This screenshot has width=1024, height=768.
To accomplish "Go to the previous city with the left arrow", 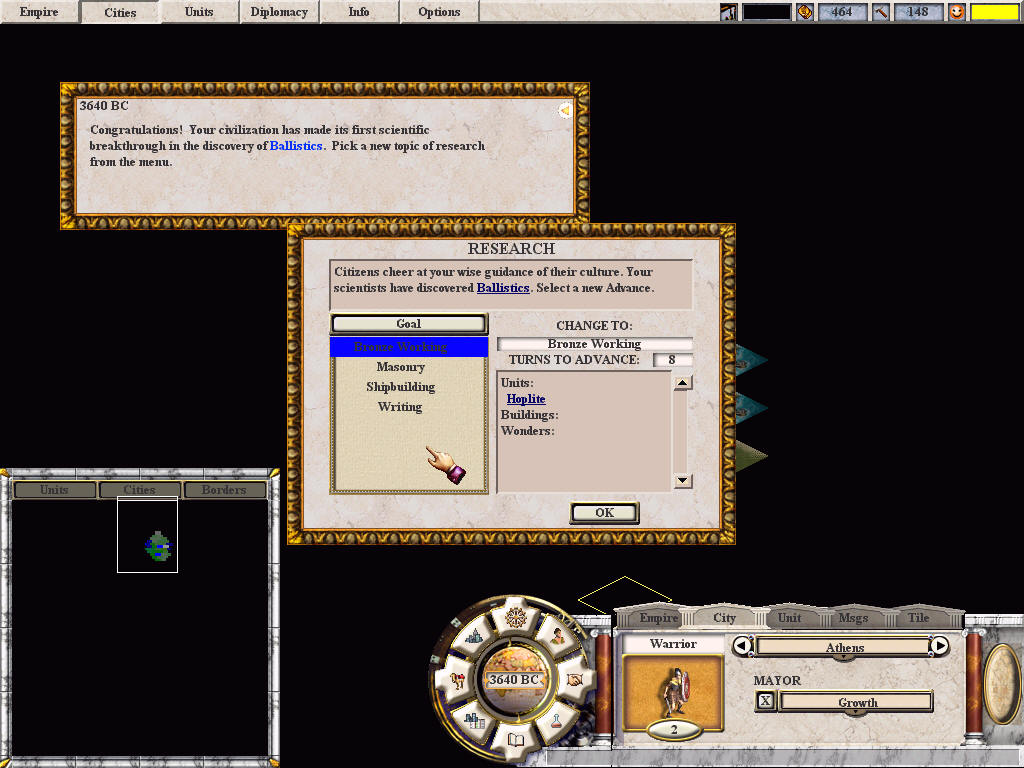I will click(x=742, y=646).
